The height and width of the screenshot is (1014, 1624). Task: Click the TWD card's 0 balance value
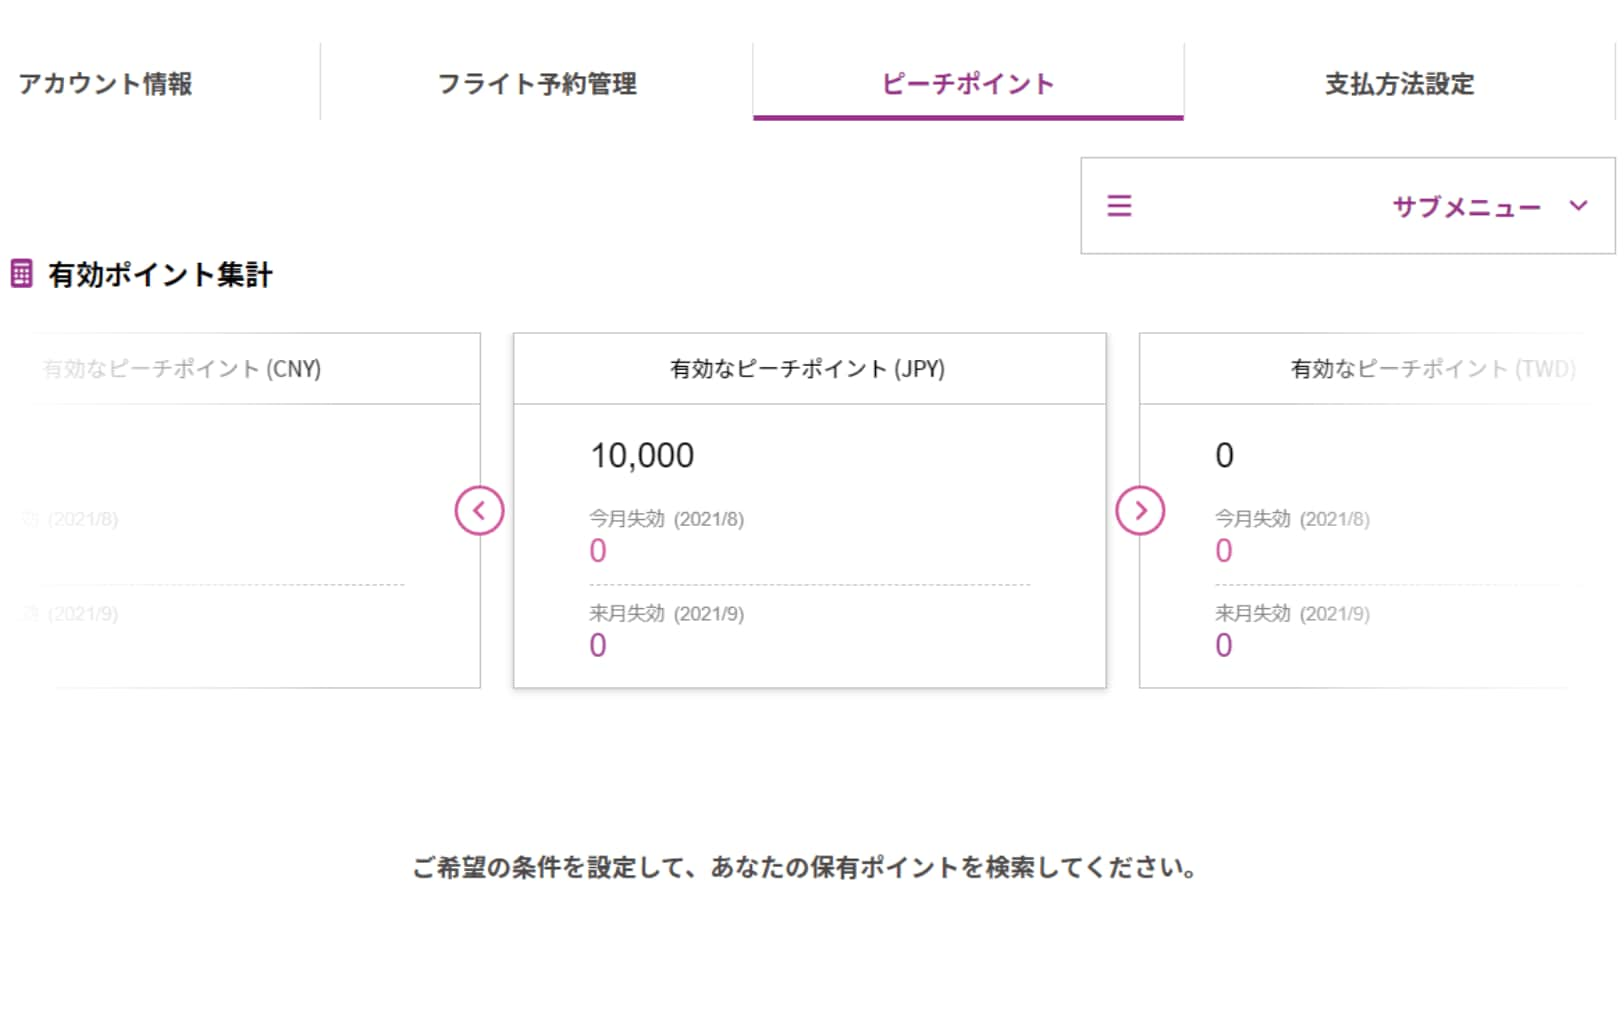coord(1224,456)
